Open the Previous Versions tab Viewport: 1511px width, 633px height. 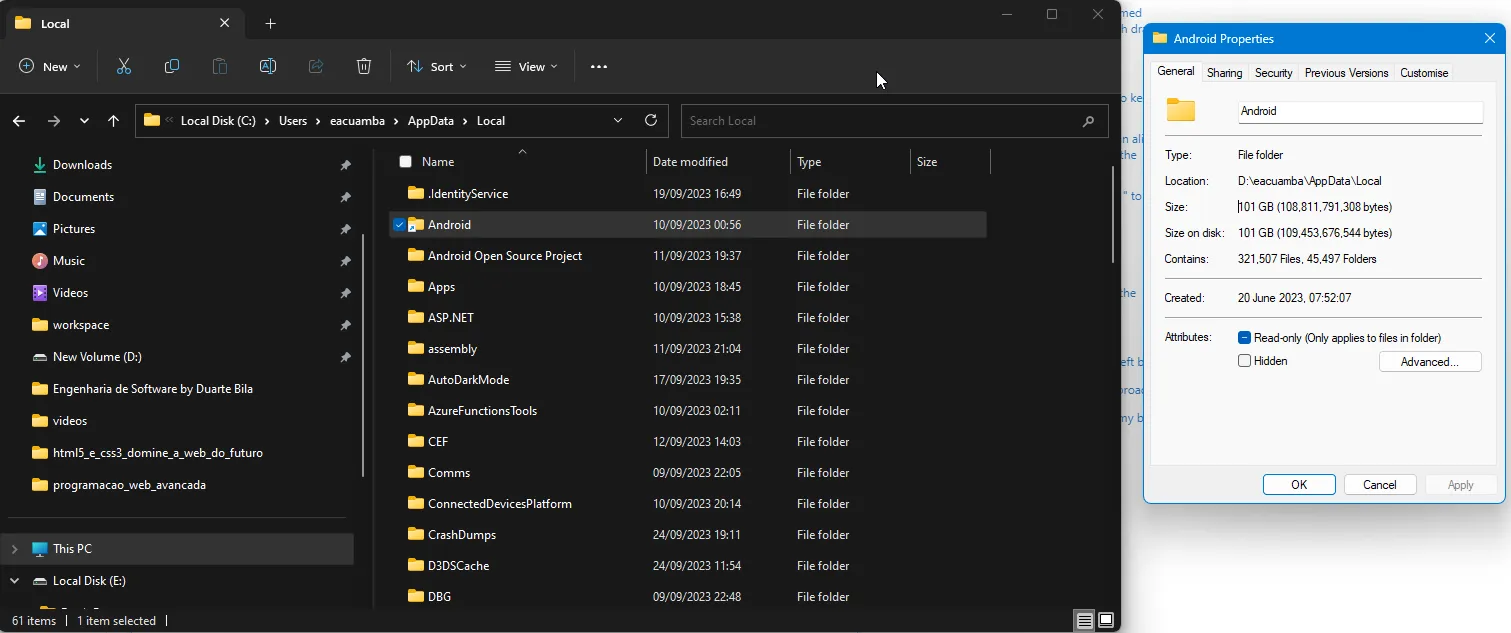tap(1346, 73)
